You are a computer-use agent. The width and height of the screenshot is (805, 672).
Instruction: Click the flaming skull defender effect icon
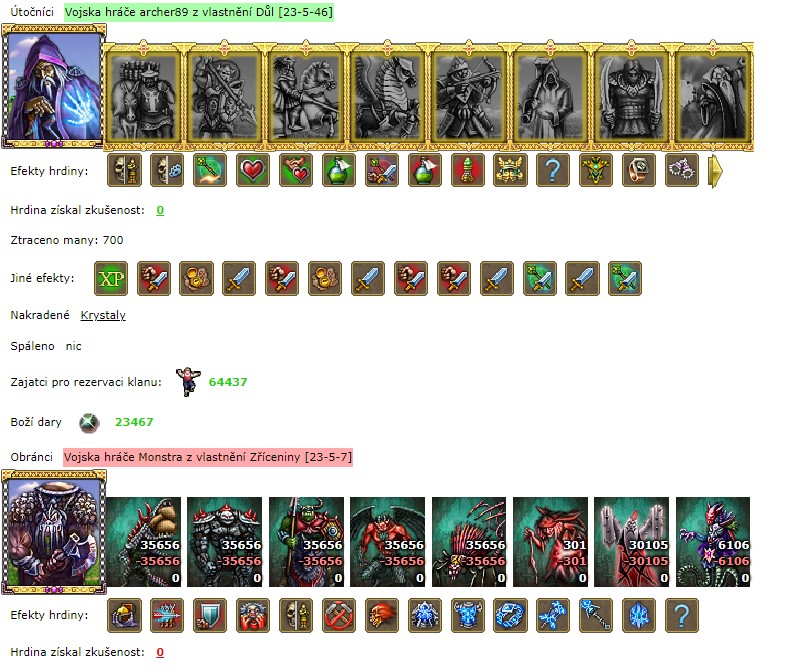(382, 615)
